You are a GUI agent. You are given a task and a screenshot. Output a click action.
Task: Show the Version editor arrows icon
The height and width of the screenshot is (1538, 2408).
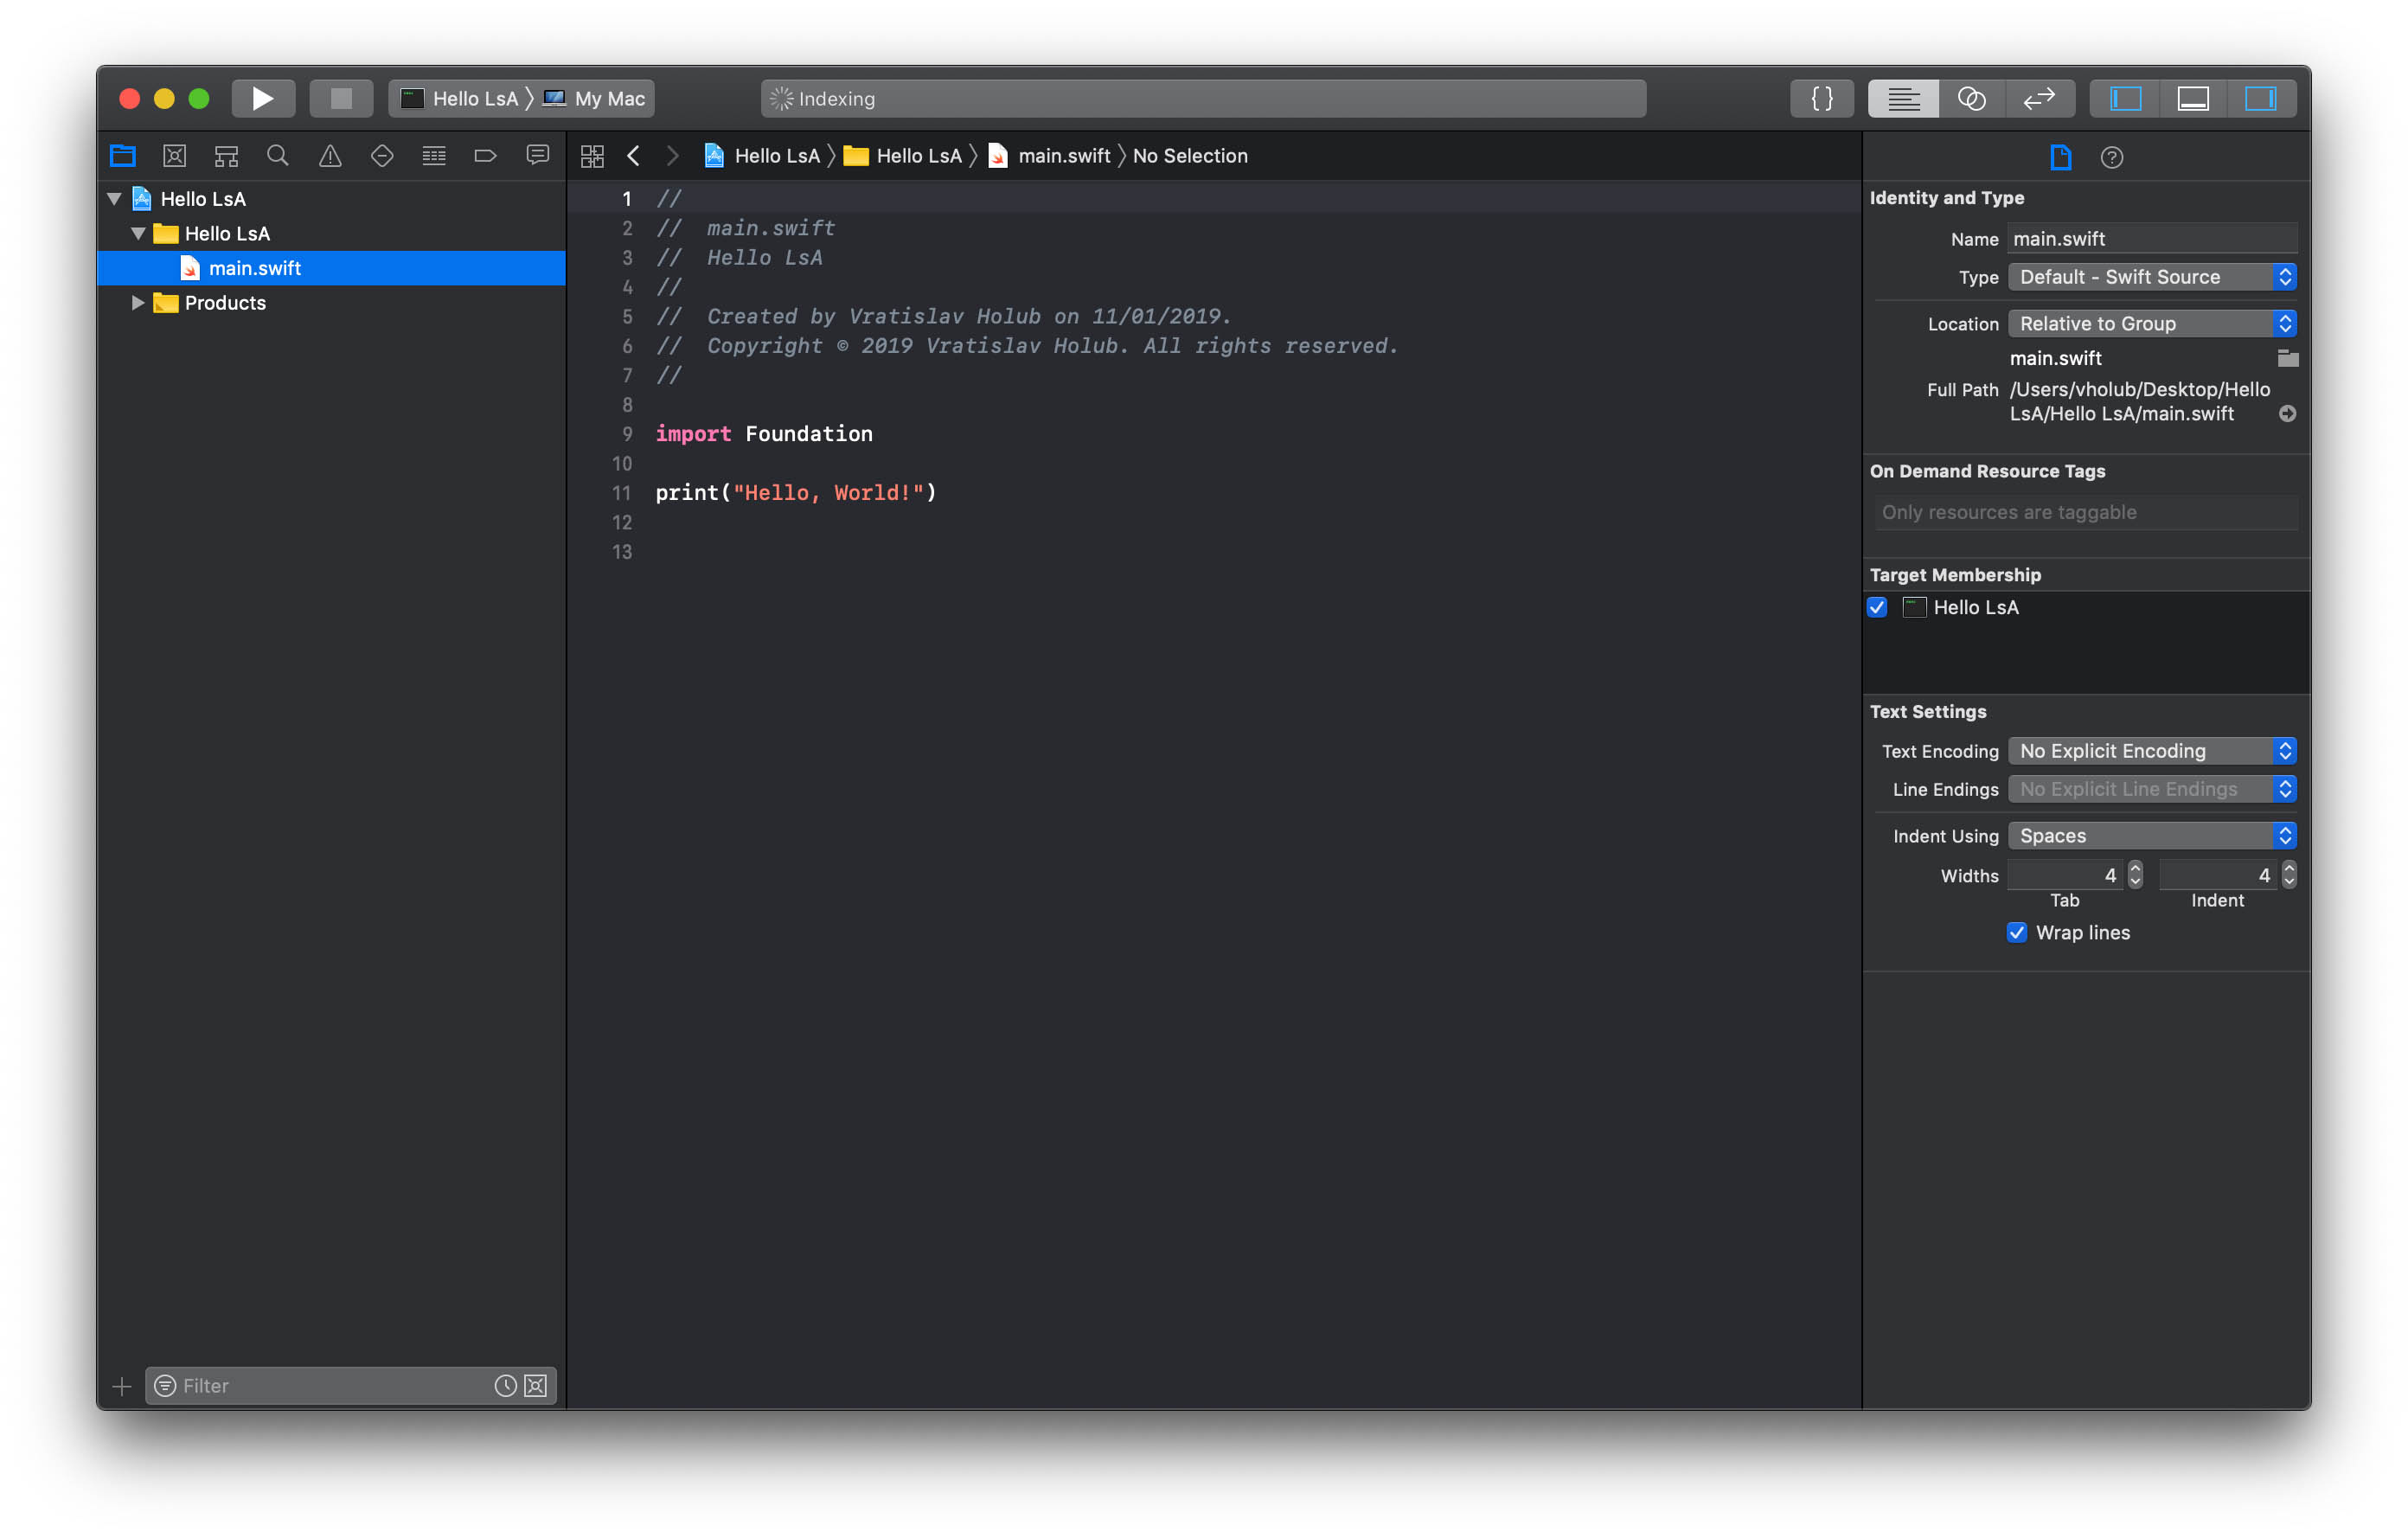point(2038,98)
